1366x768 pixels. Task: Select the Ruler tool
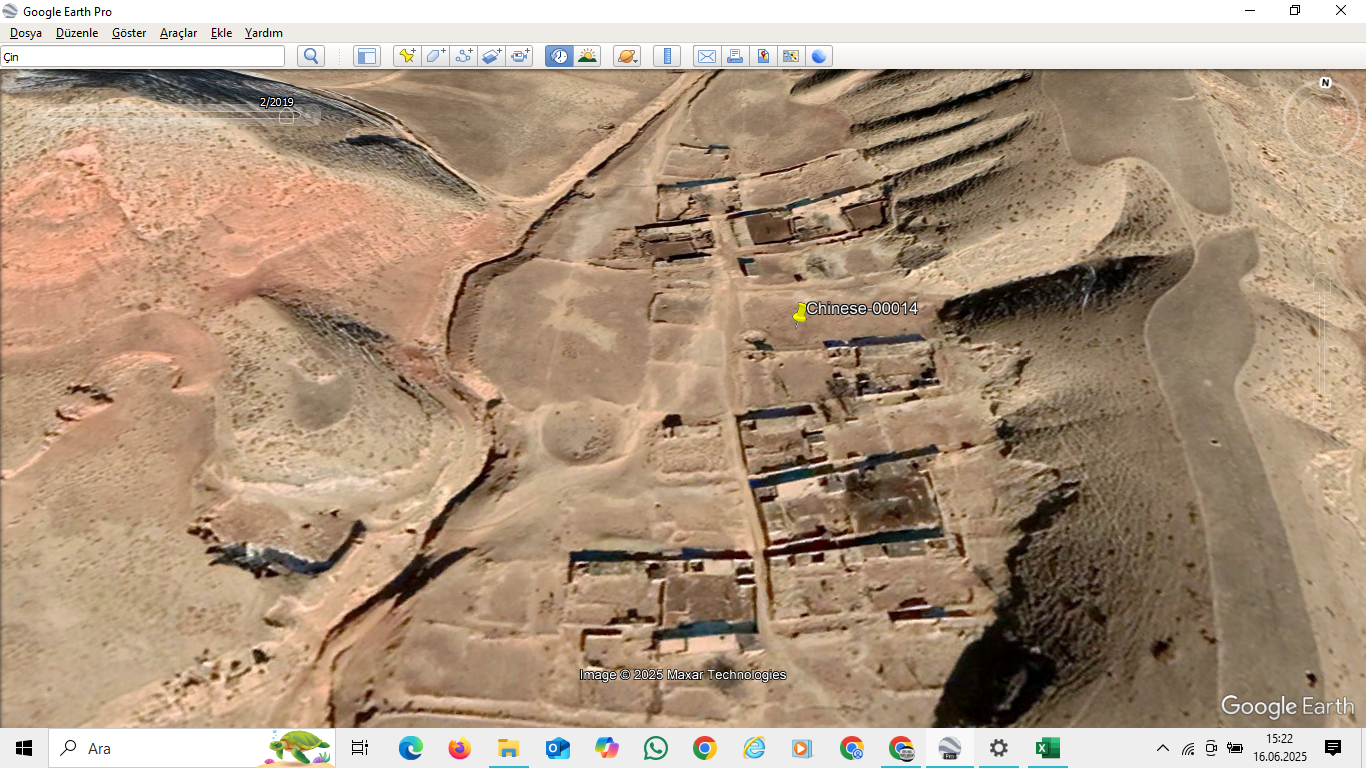click(x=667, y=56)
